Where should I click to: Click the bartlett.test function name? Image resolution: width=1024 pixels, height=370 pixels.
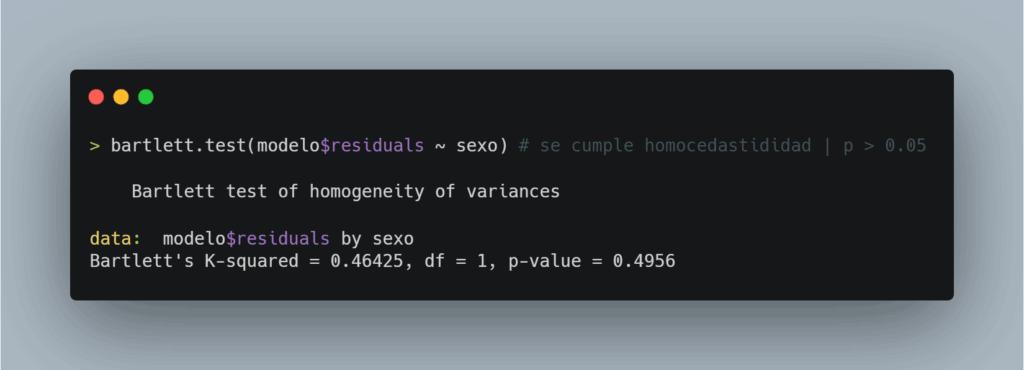click(x=178, y=146)
